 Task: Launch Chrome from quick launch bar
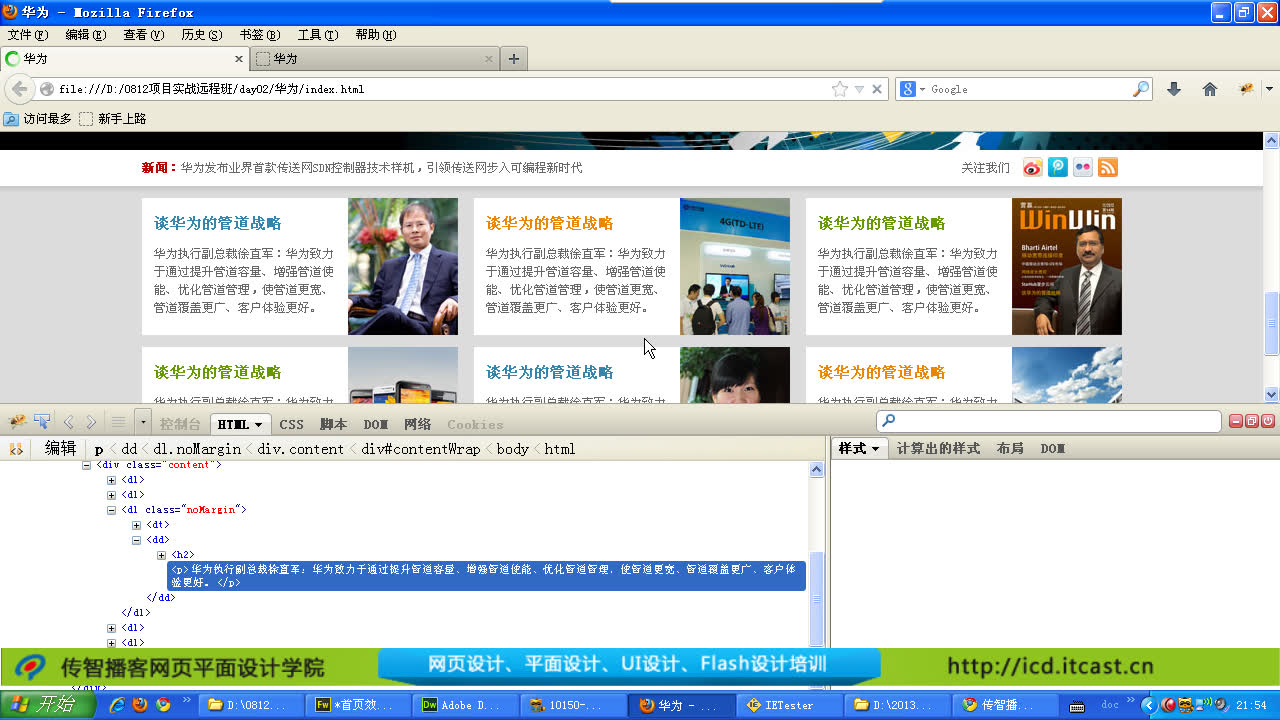(x=163, y=705)
